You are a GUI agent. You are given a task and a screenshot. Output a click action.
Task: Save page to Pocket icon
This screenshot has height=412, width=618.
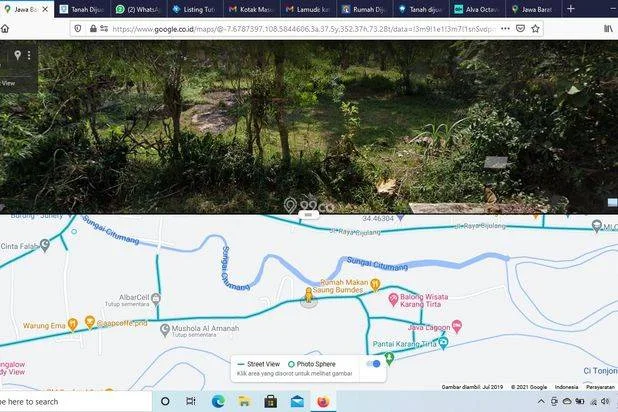(520, 28)
